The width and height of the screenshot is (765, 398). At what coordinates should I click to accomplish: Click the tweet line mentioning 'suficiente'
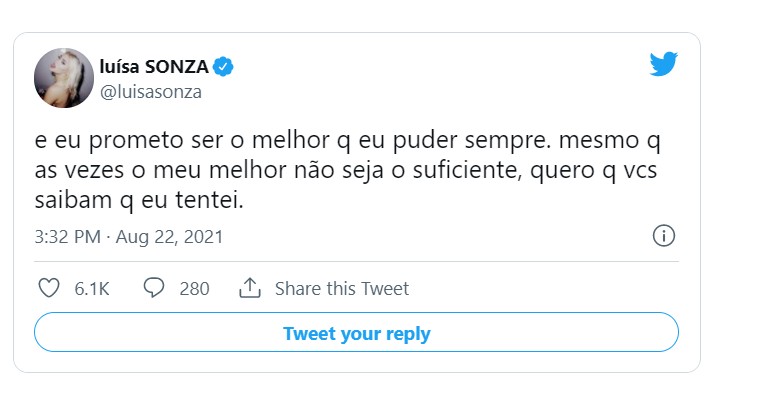[x=345, y=171]
